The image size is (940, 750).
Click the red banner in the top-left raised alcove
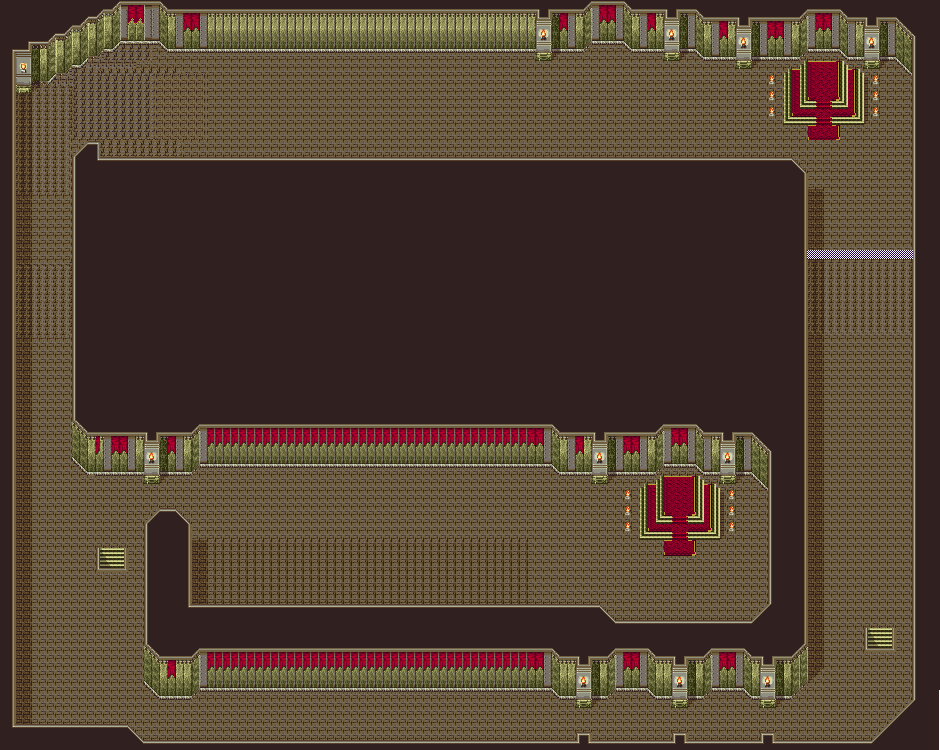click(x=135, y=15)
